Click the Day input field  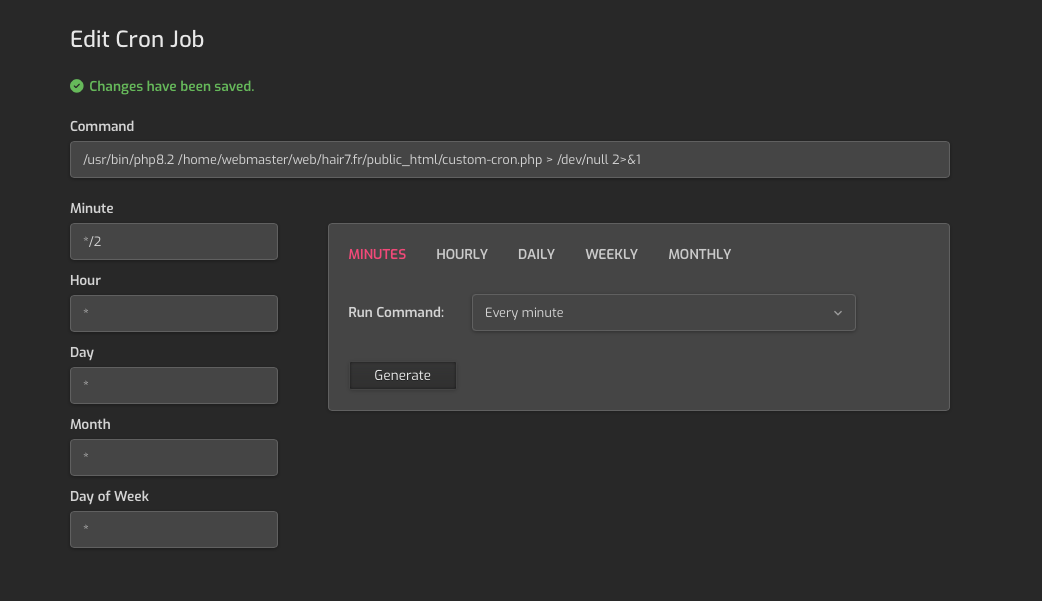coord(174,386)
